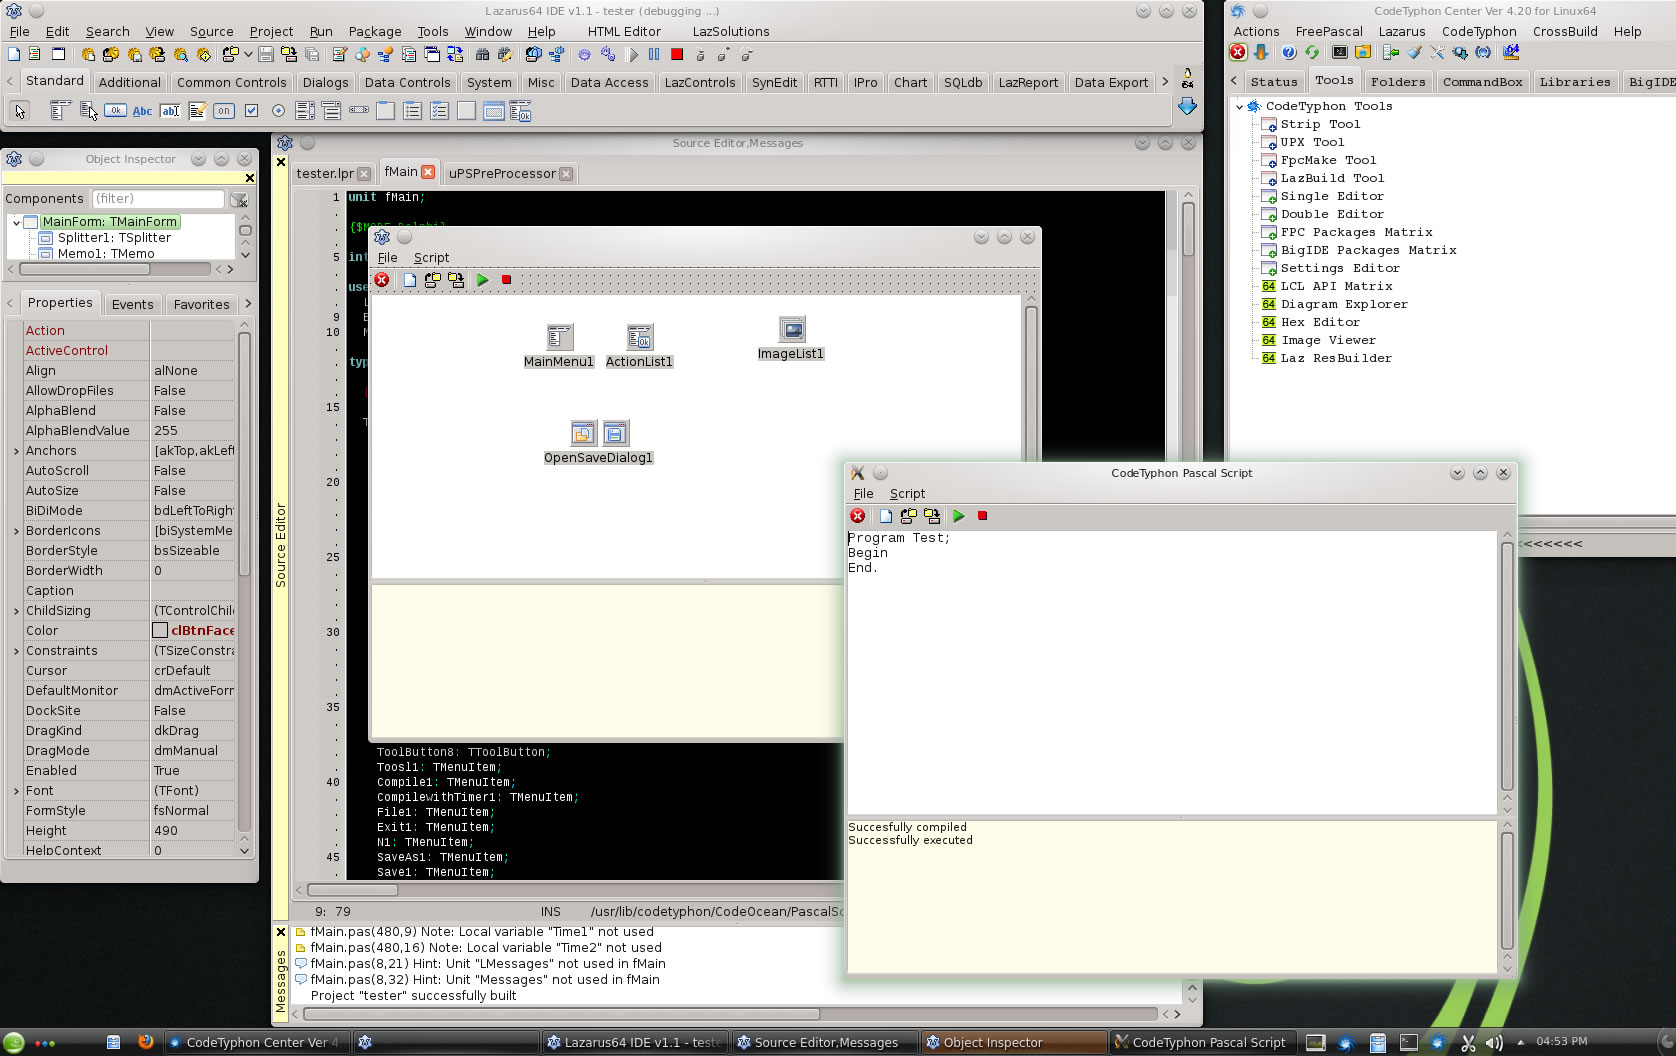Click the Pause icon in Lazarus IDE toolbar

coord(654,55)
